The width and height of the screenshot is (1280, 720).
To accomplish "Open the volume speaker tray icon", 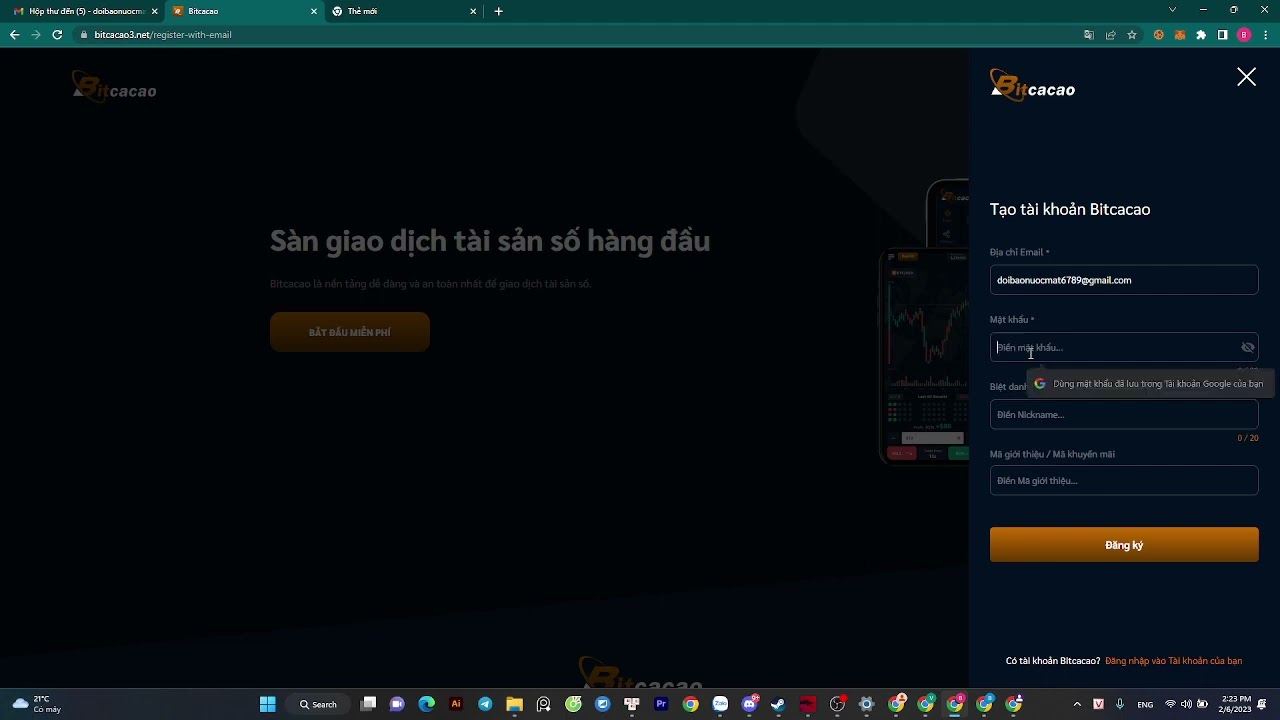I will tap(1186, 704).
